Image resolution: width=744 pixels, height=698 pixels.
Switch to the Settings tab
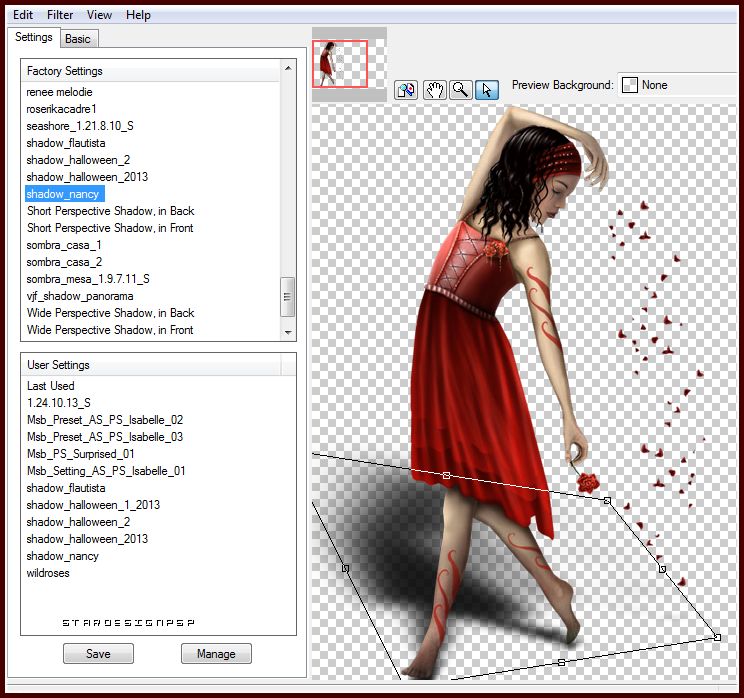[x=34, y=37]
